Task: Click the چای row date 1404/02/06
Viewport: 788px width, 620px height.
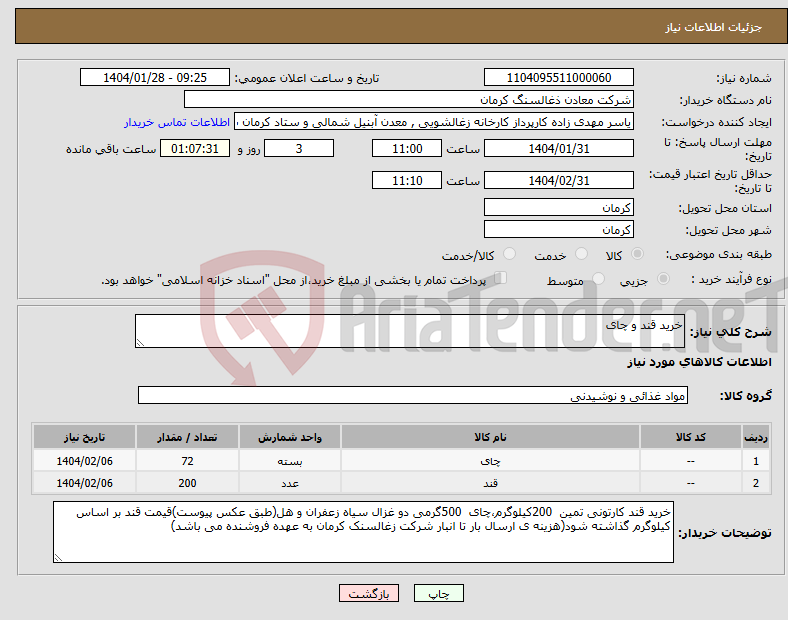Action: point(84,461)
